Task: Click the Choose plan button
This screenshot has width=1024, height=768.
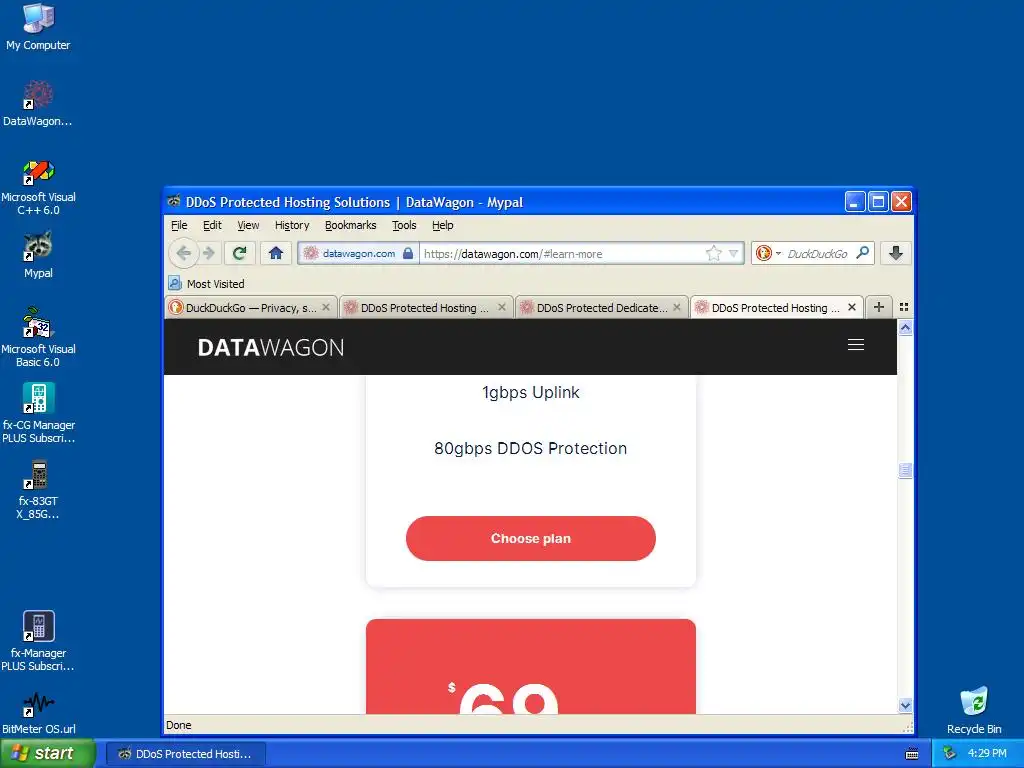Action: coord(530,538)
